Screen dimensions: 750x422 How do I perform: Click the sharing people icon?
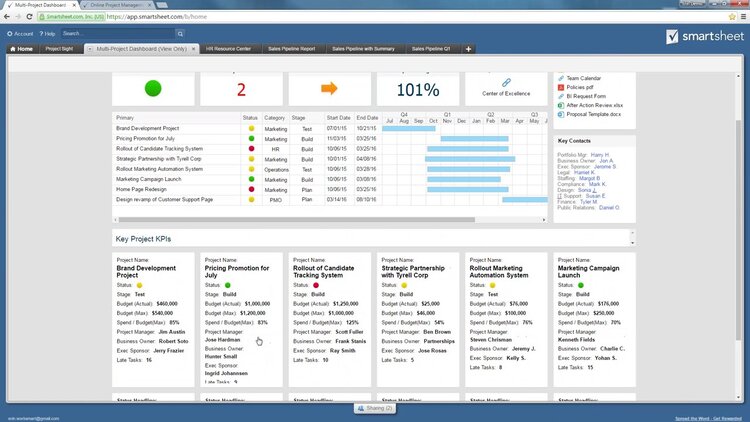361,408
